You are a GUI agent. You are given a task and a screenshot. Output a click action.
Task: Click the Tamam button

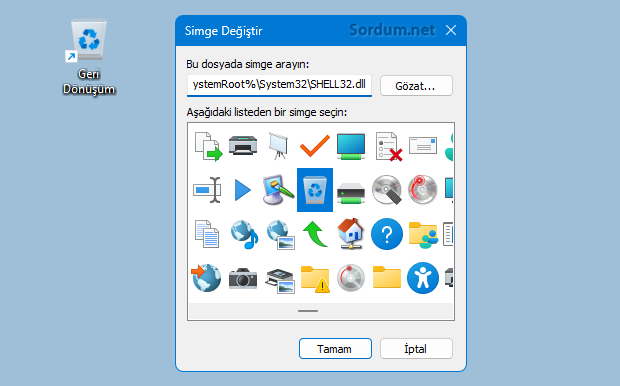point(335,348)
